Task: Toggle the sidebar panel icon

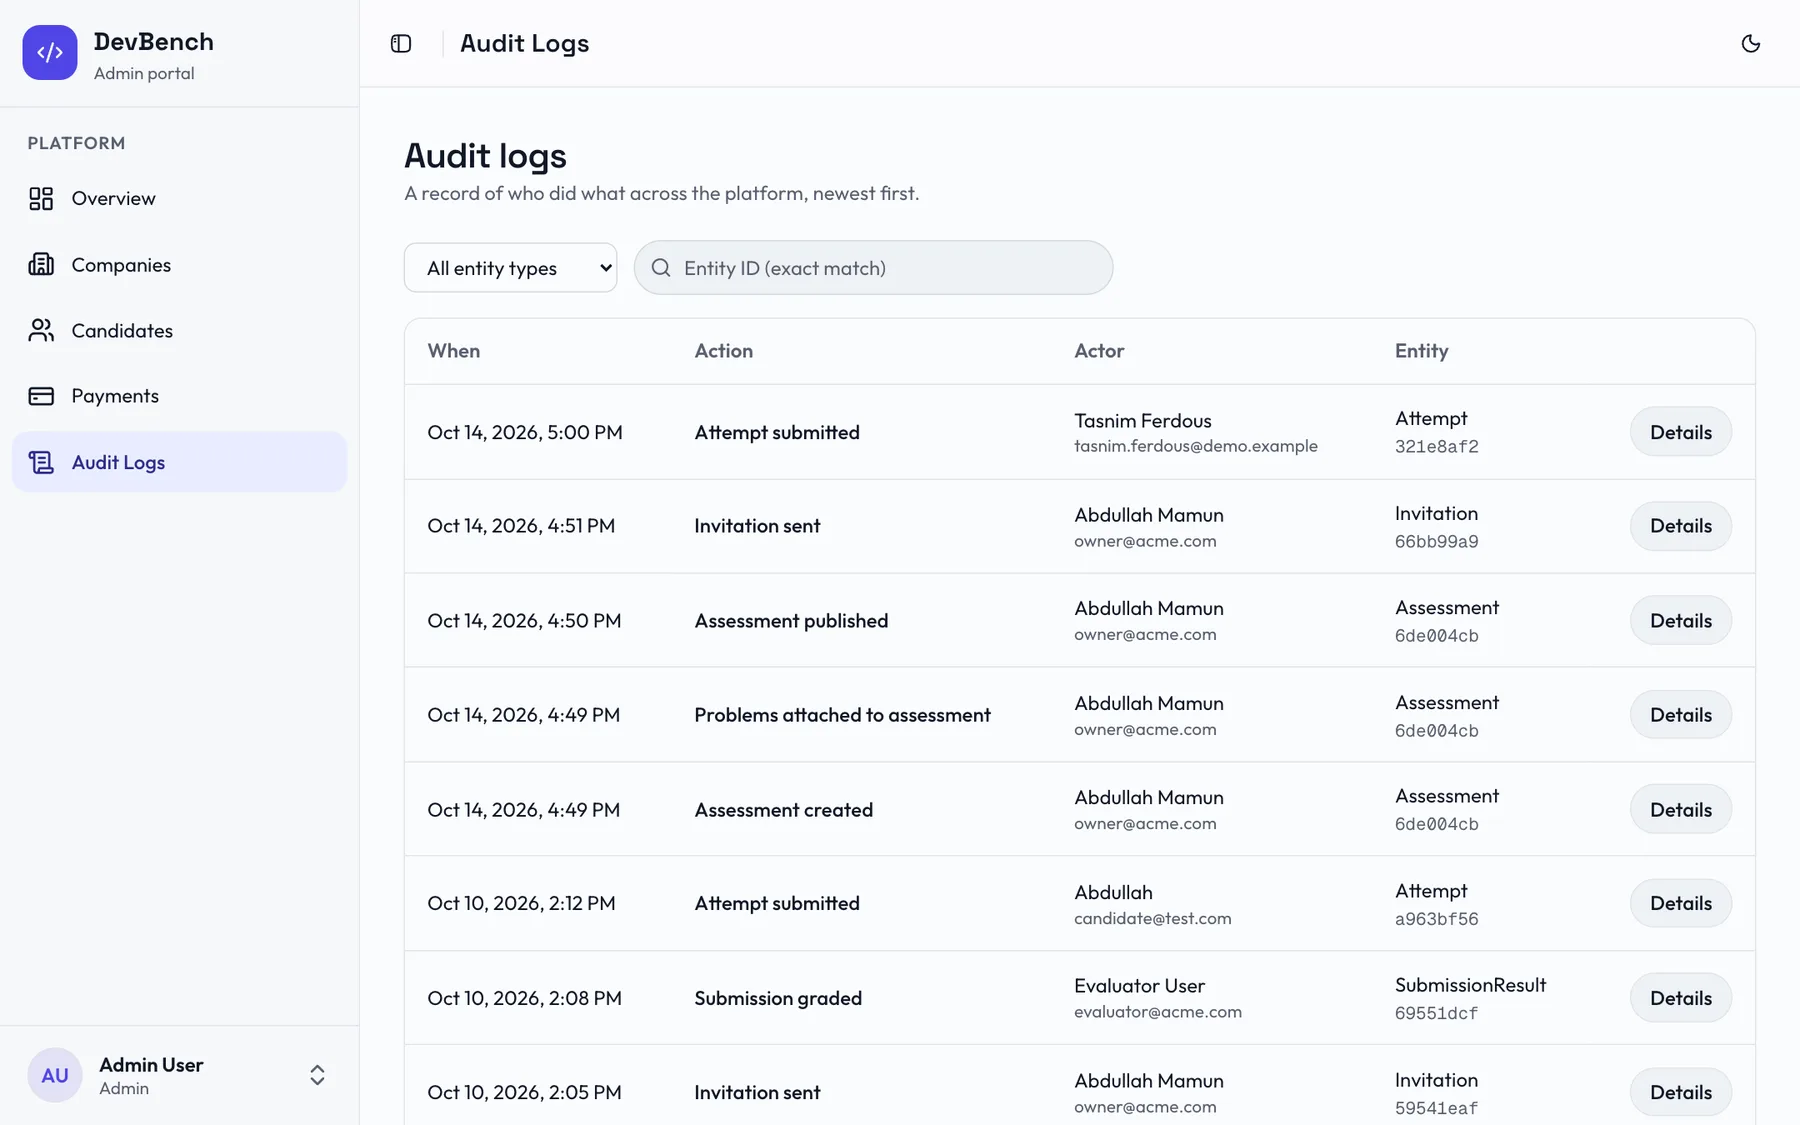Action: pos(401,43)
